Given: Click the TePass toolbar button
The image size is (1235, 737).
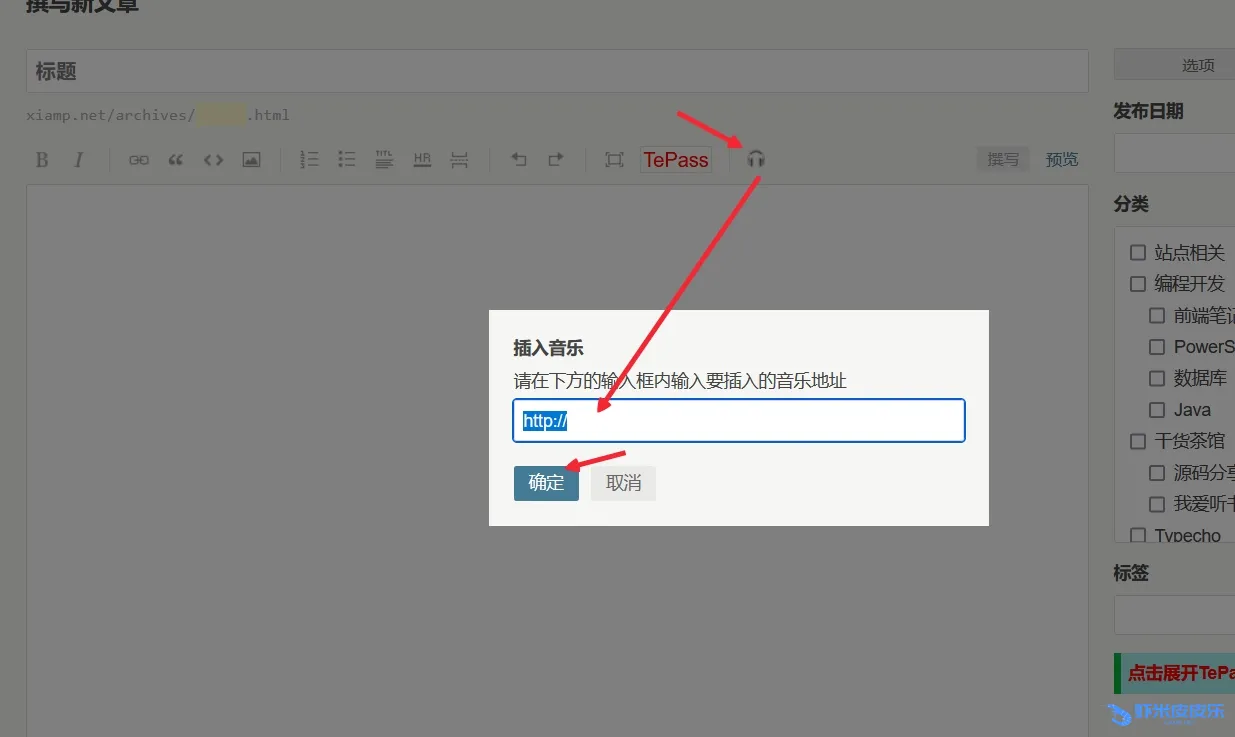Looking at the screenshot, I should pyautogui.click(x=676, y=160).
